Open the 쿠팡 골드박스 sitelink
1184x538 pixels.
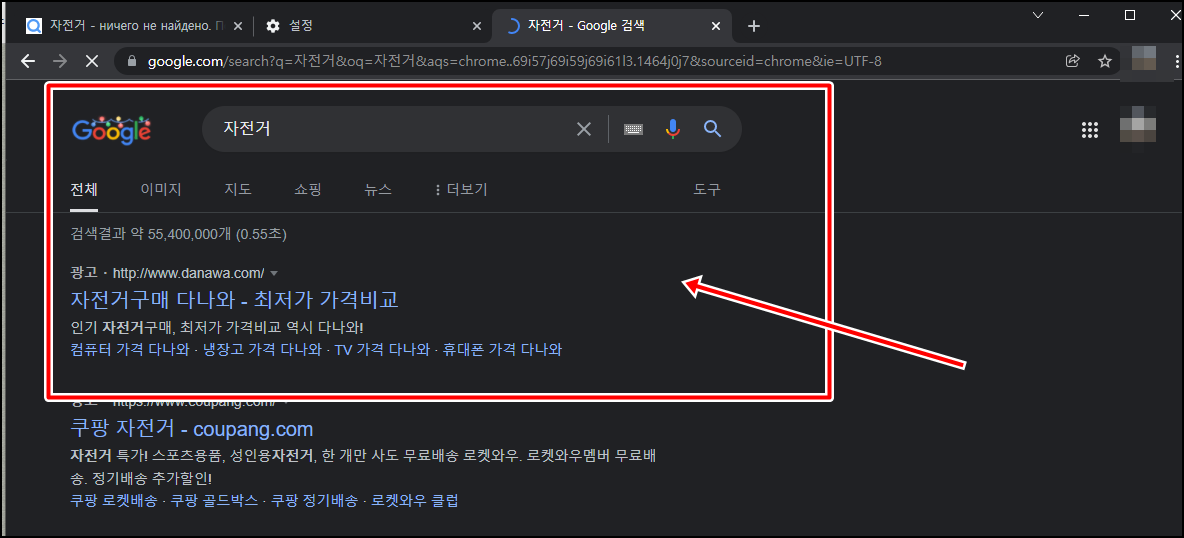pyautogui.click(x=214, y=500)
